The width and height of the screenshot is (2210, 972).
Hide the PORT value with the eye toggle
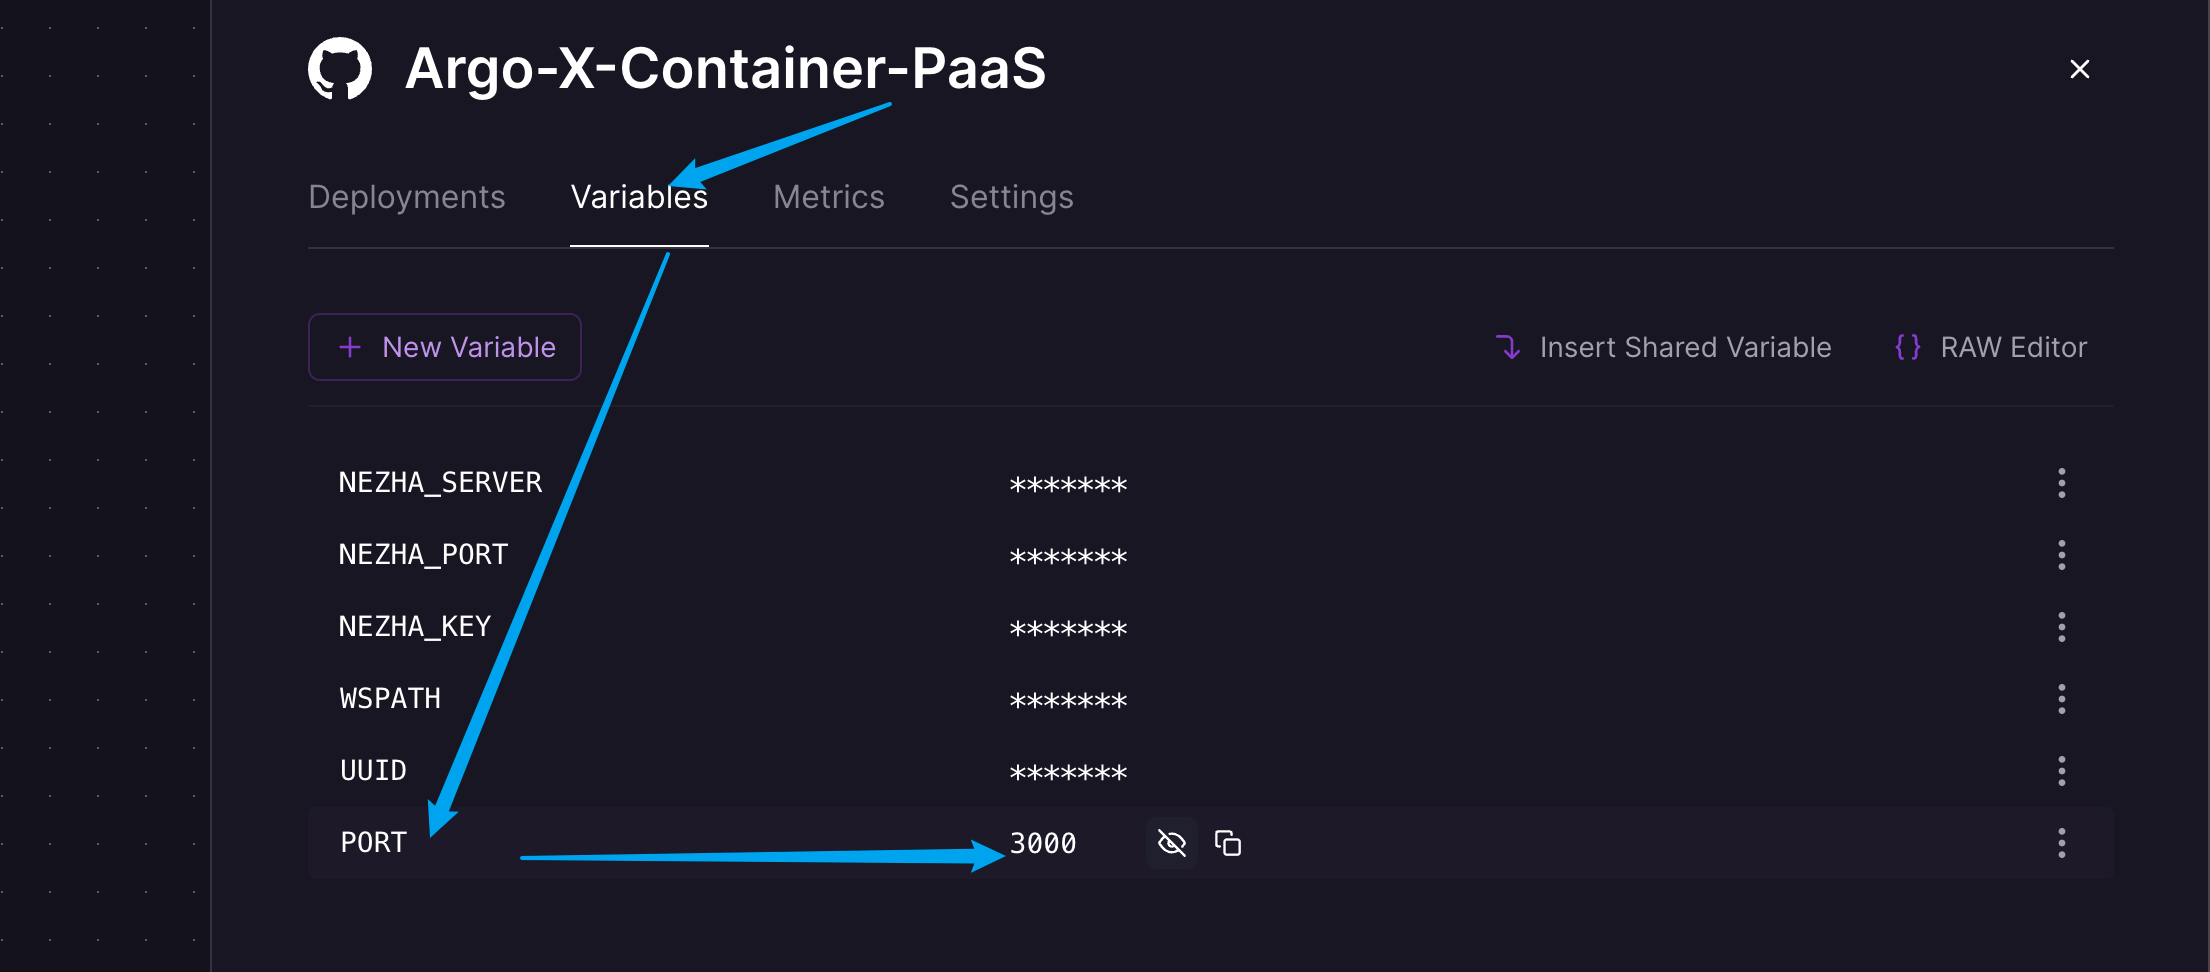[x=1170, y=843]
